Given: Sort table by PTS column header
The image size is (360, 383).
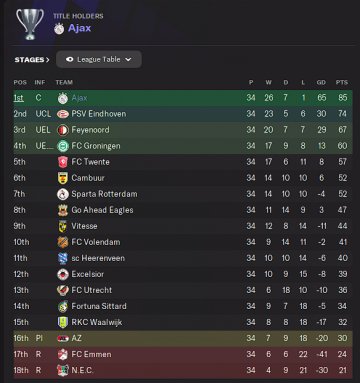Looking at the screenshot, I should click(342, 82).
